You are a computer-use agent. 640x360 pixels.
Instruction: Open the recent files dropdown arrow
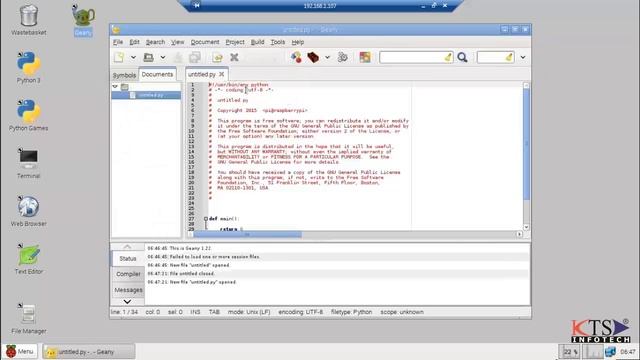162,58
